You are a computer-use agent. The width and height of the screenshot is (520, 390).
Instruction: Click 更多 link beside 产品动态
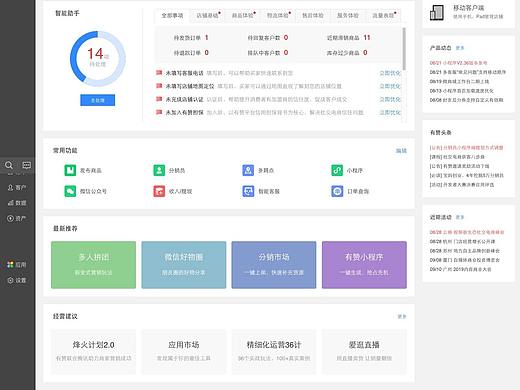[x=460, y=48]
